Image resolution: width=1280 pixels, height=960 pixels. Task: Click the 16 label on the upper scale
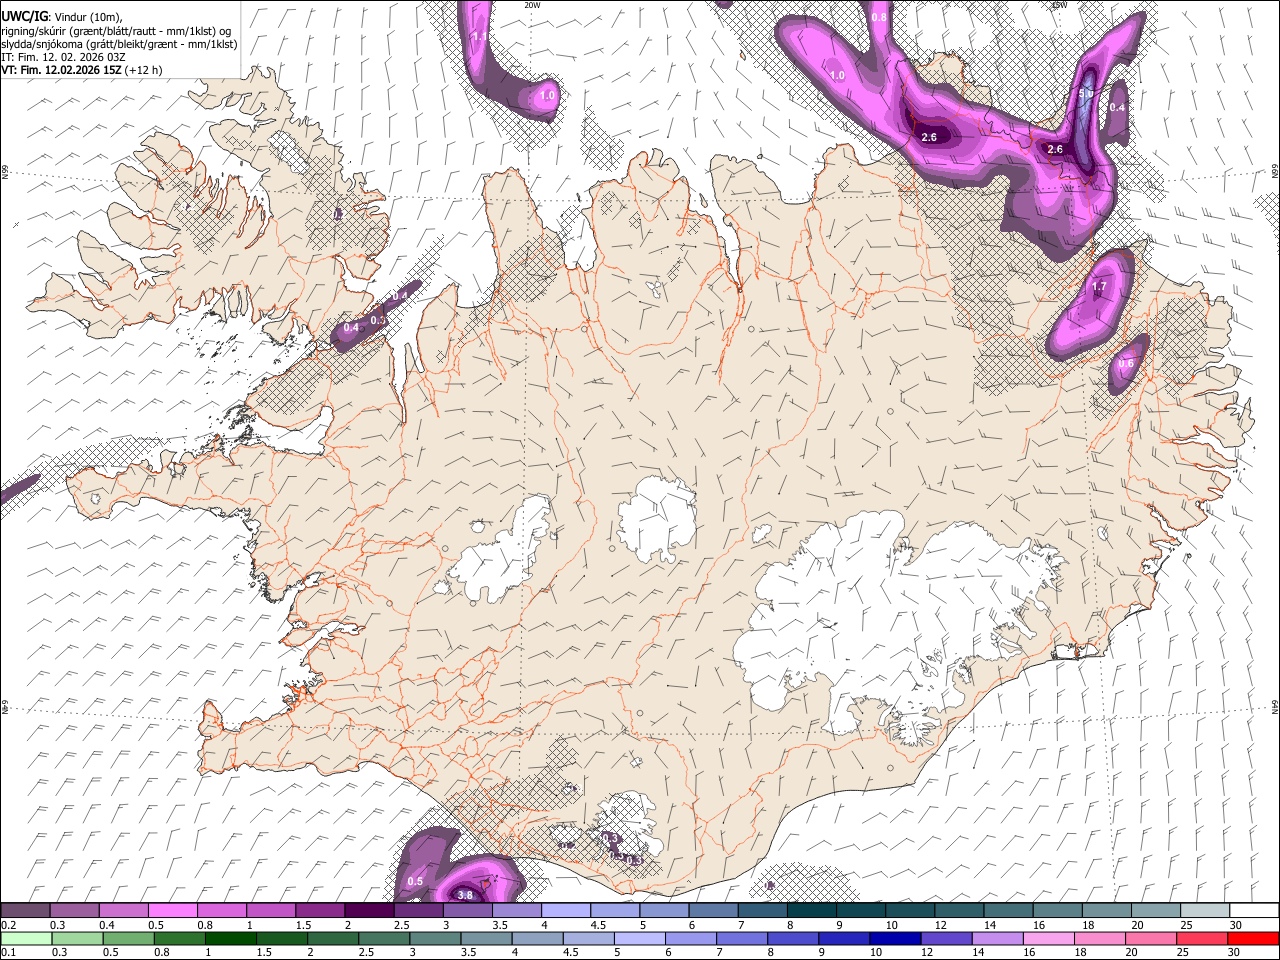[x=1039, y=925]
